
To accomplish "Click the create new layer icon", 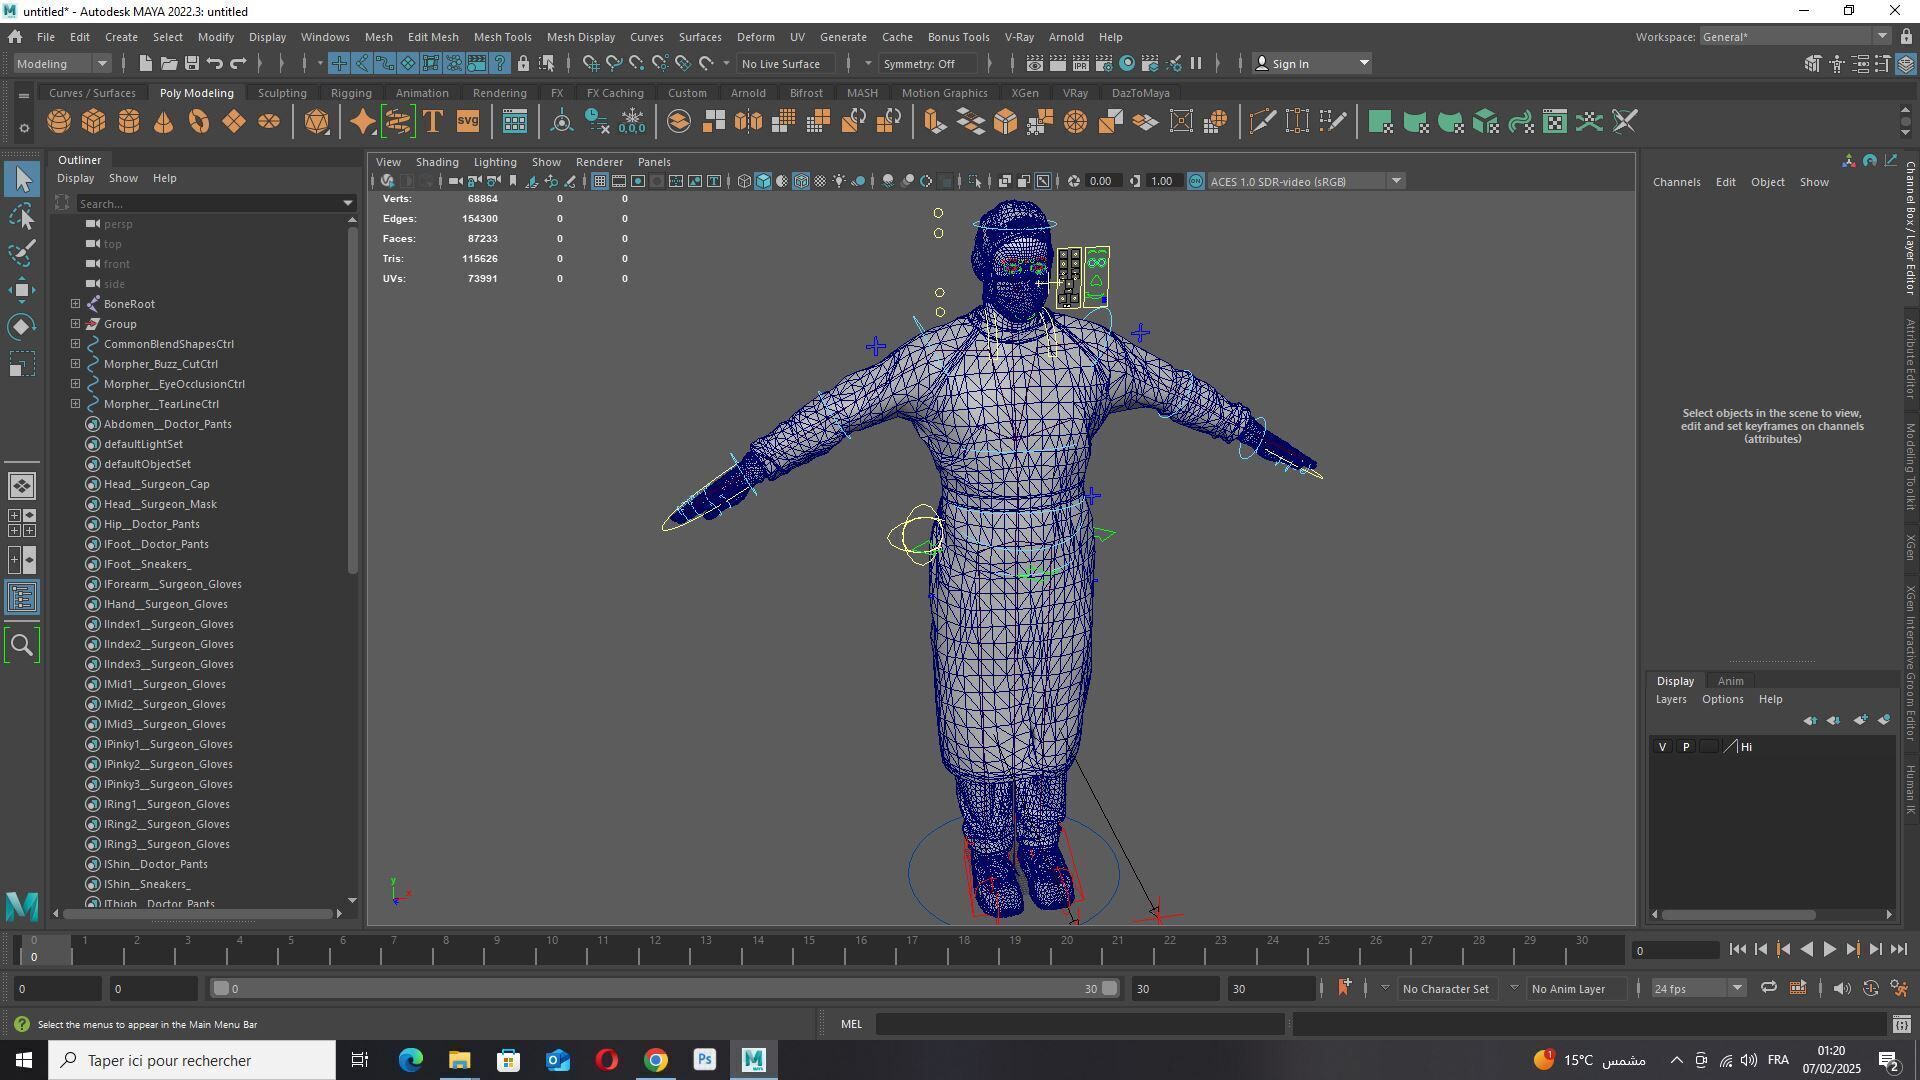I will pyautogui.click(x=1859, y=721).
